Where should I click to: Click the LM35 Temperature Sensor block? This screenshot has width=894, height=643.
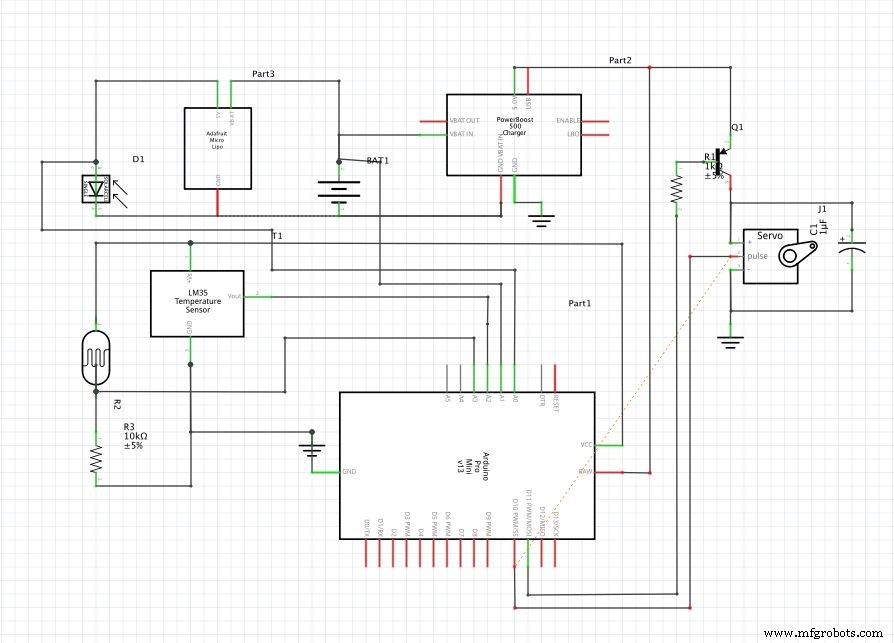[x=196, y=302]
